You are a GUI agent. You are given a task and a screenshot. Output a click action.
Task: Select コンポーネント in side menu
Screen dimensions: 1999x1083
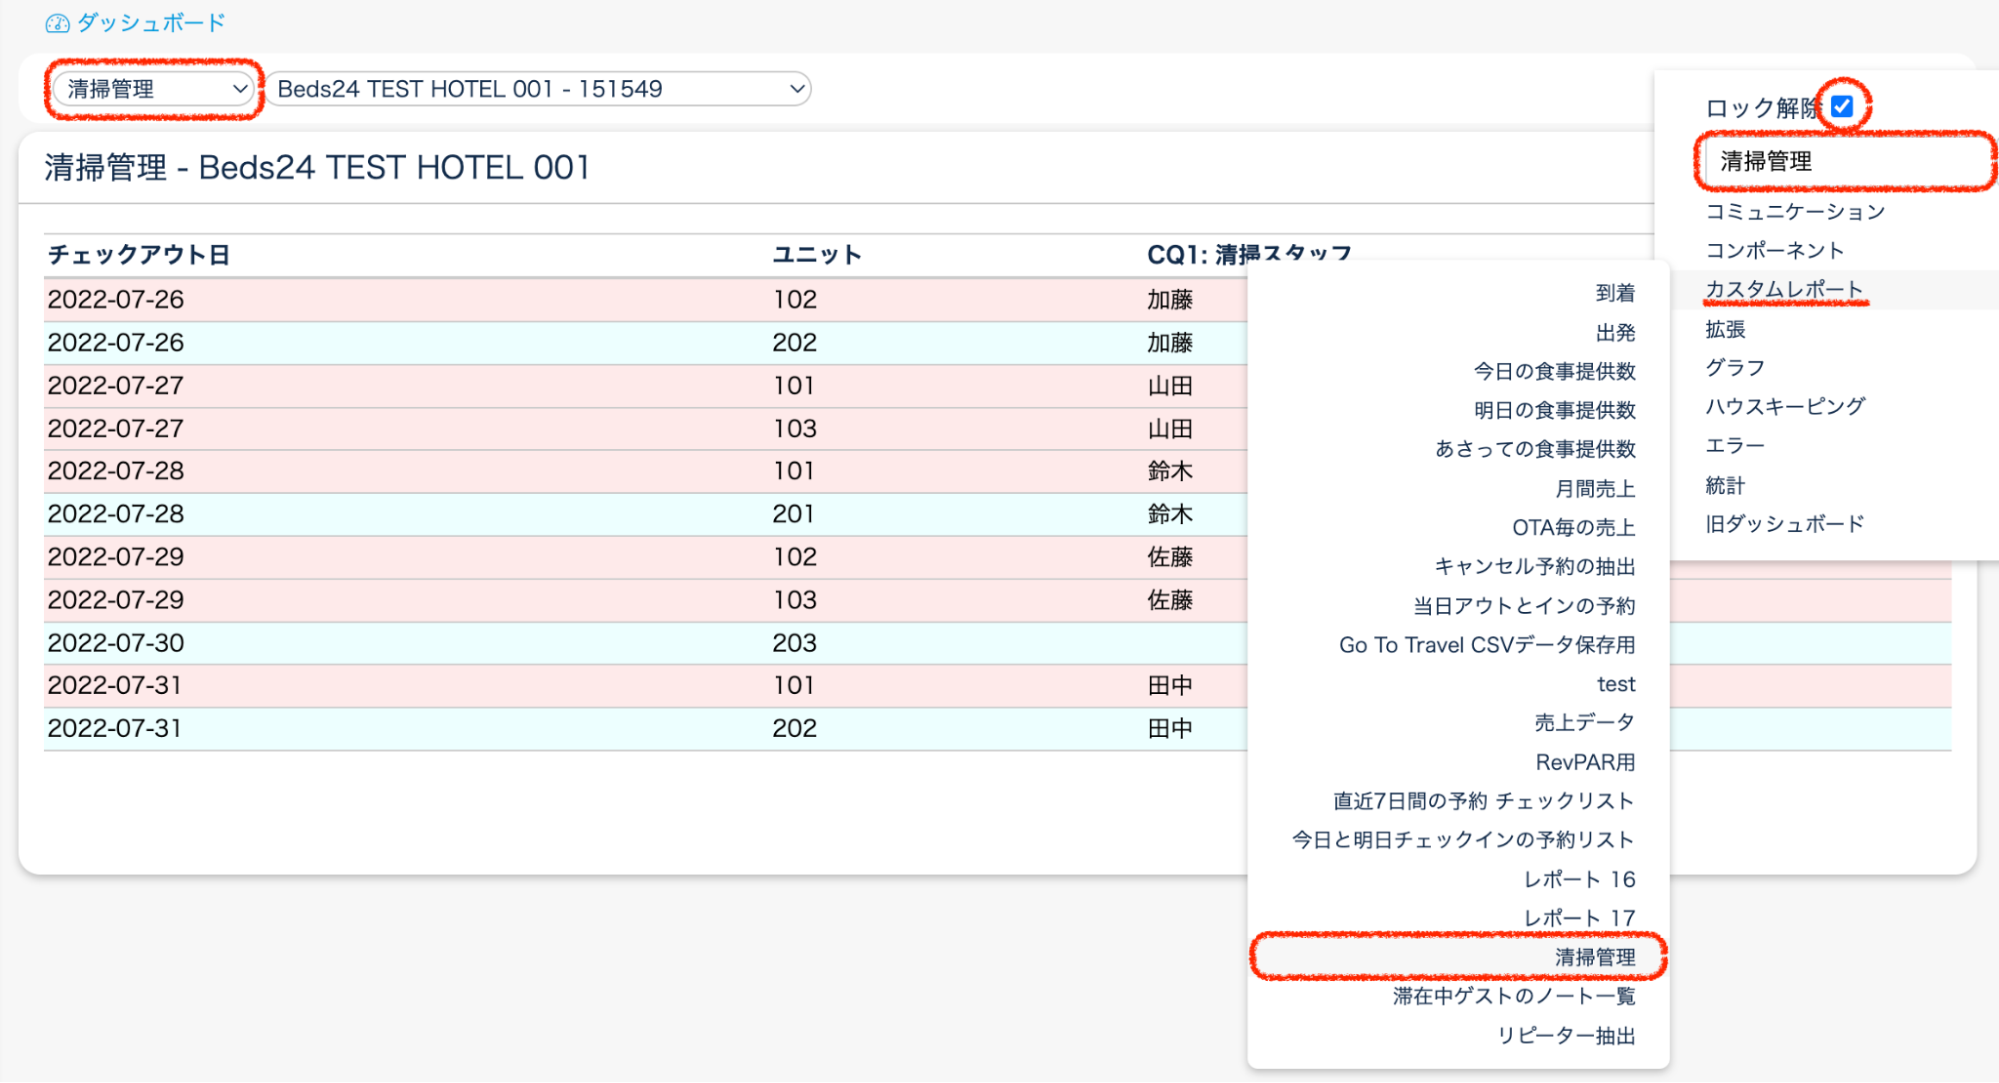[x=1774, y=250]
